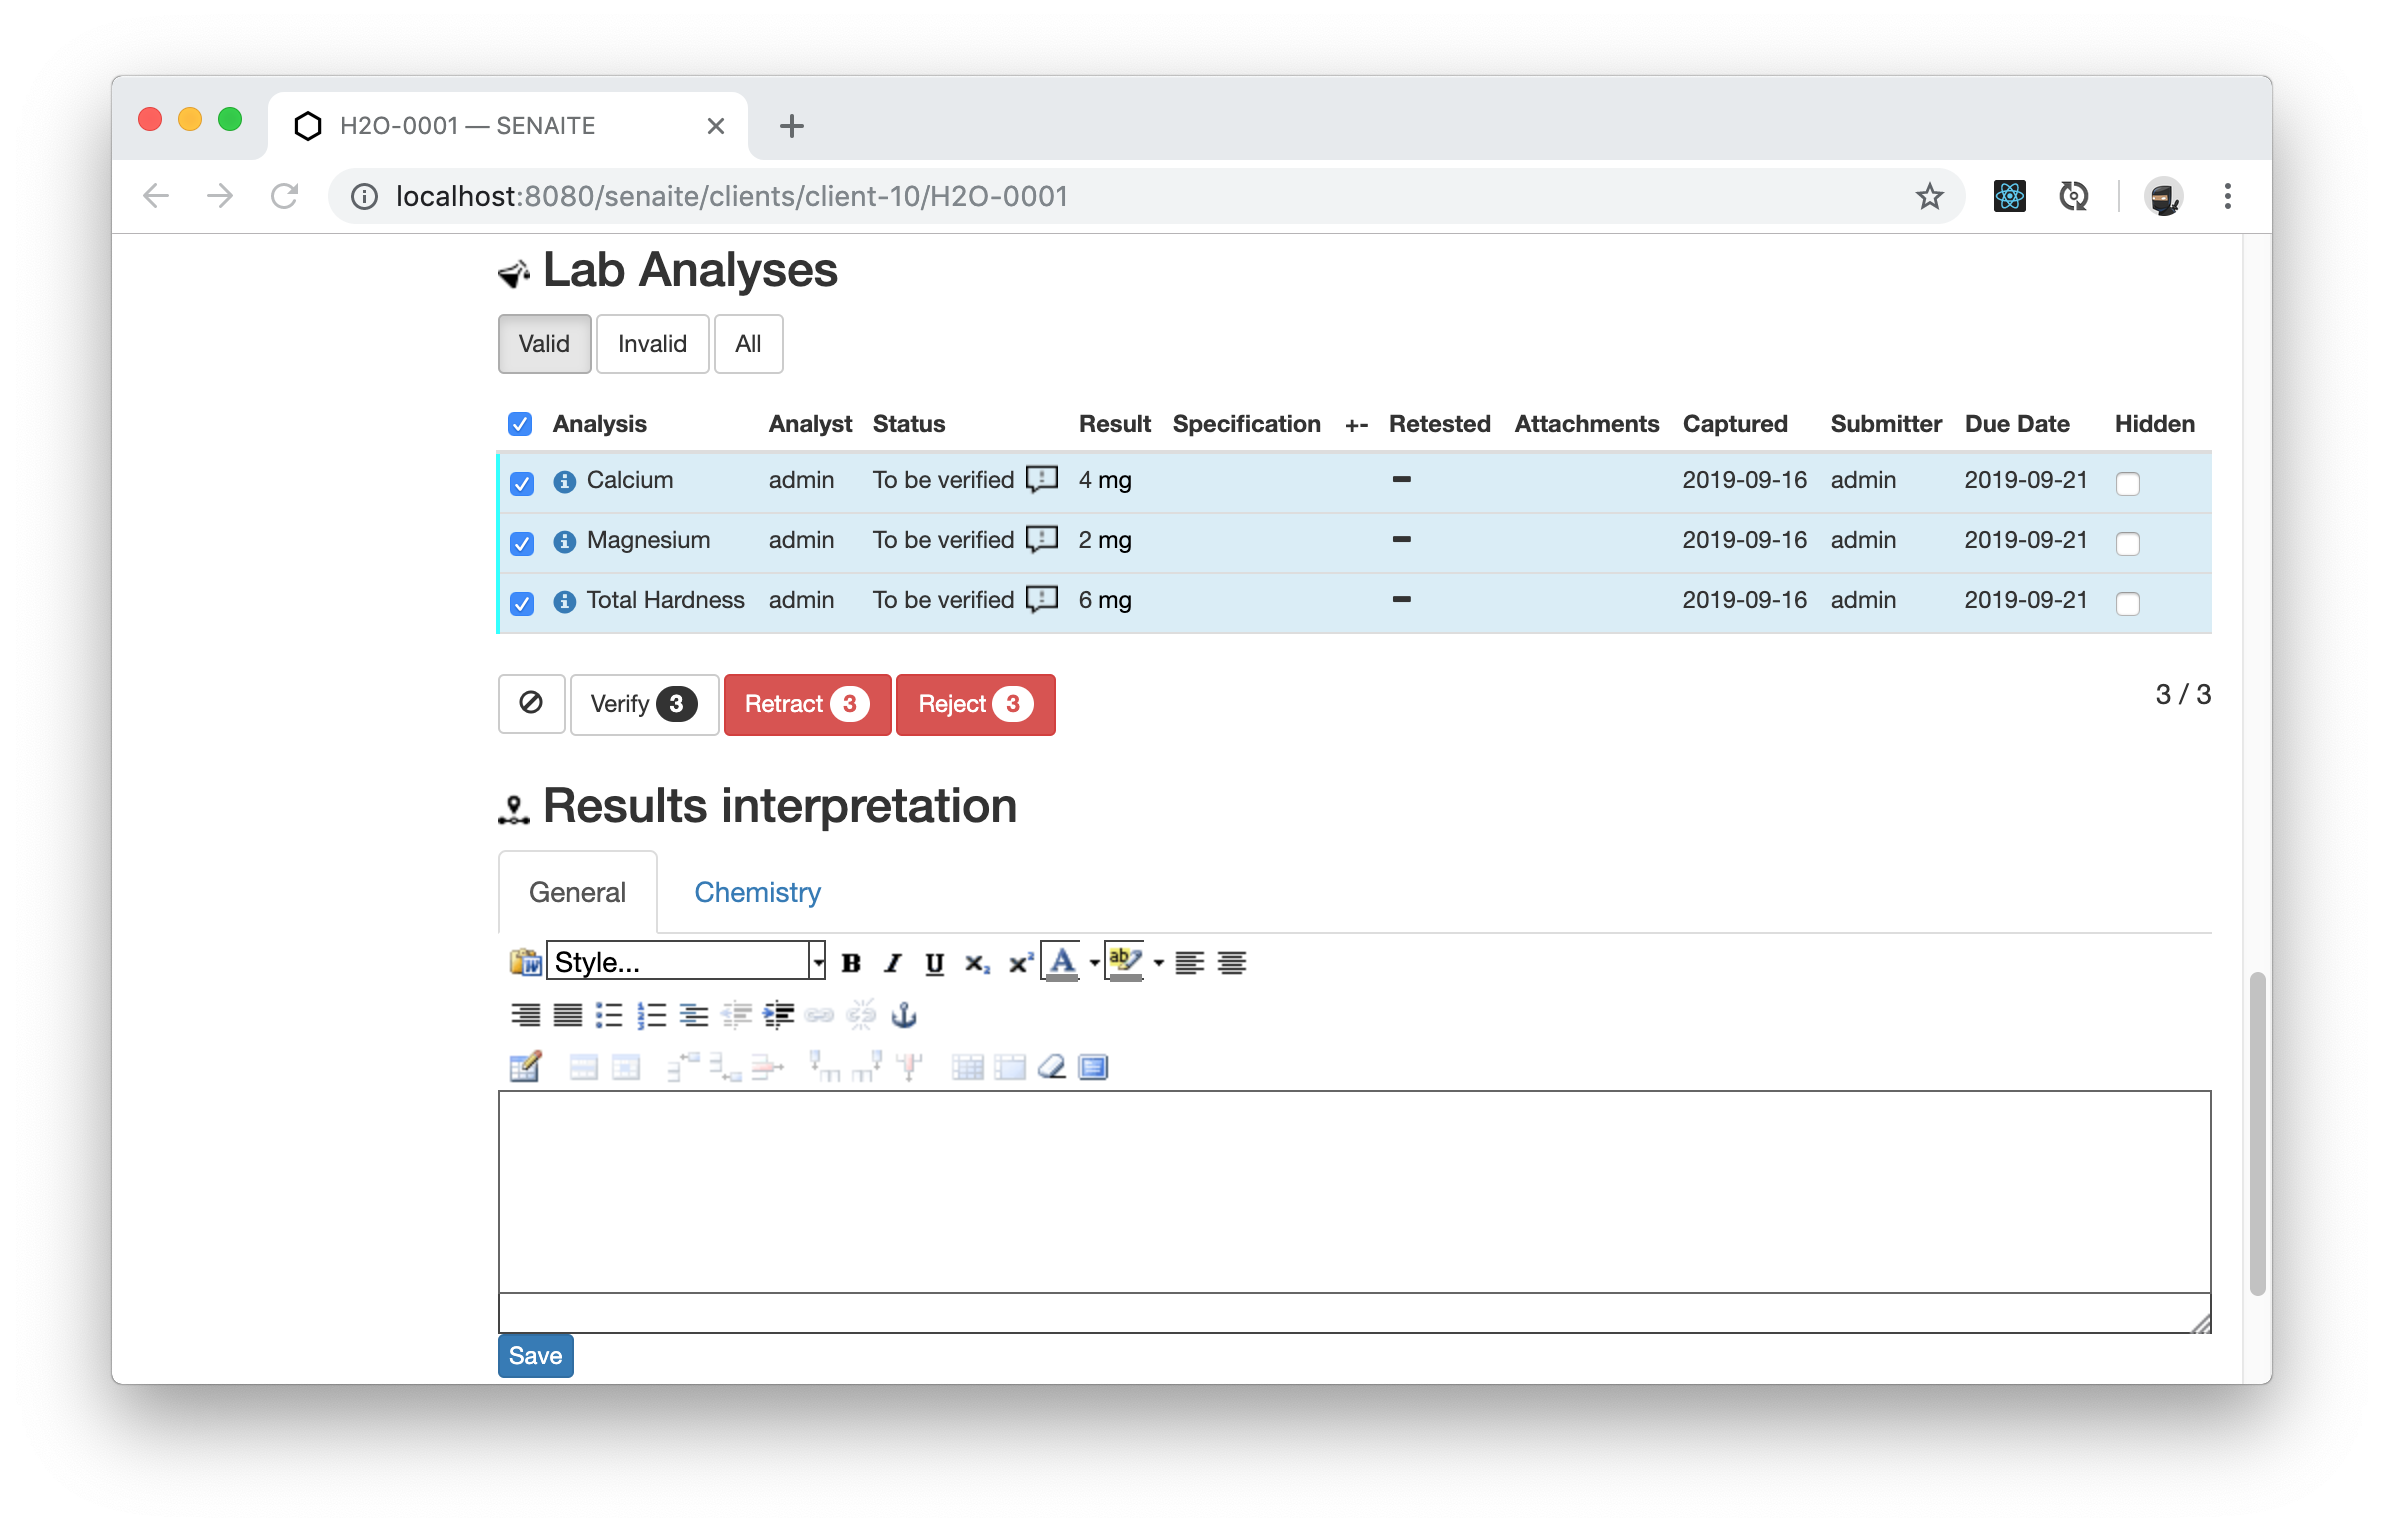Check Hidden box for Total Hardness

(x=2128, y=603)
